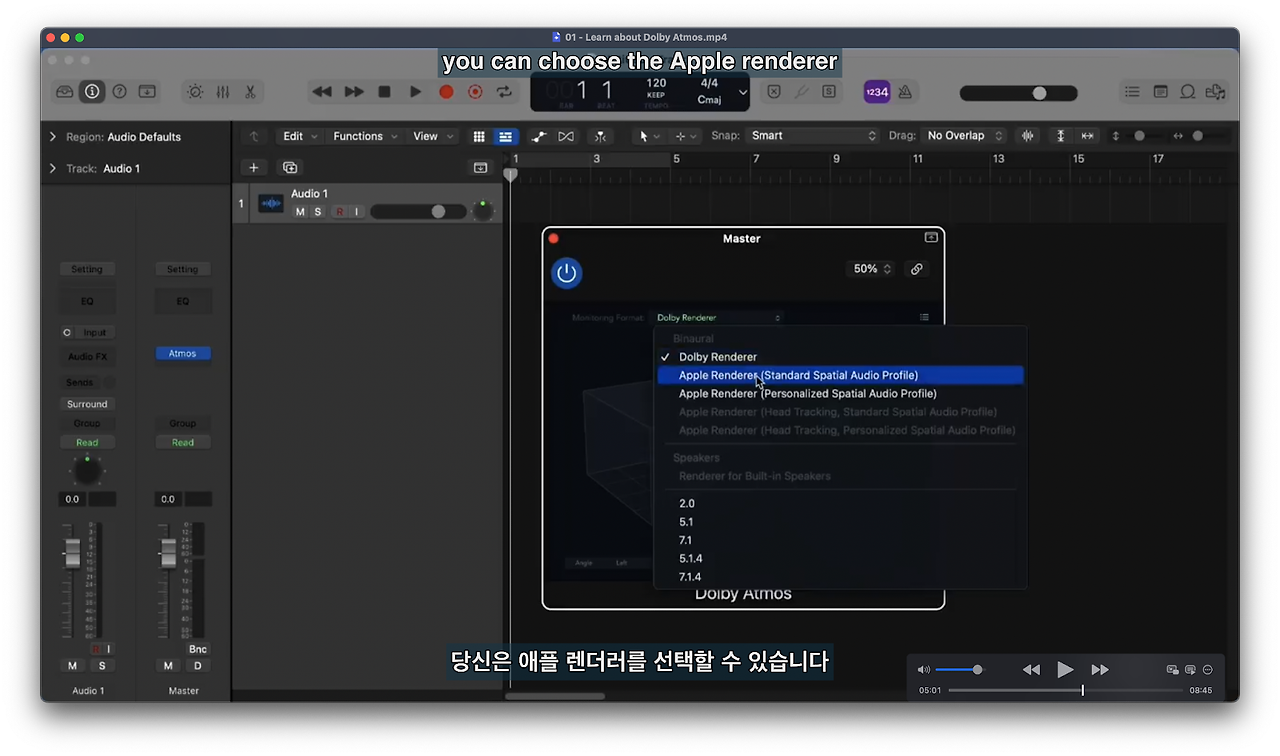The image size is (1280, 756).
Task: Toggle the purple Count-in 1234 button
Action: click(x=876, y=91)
